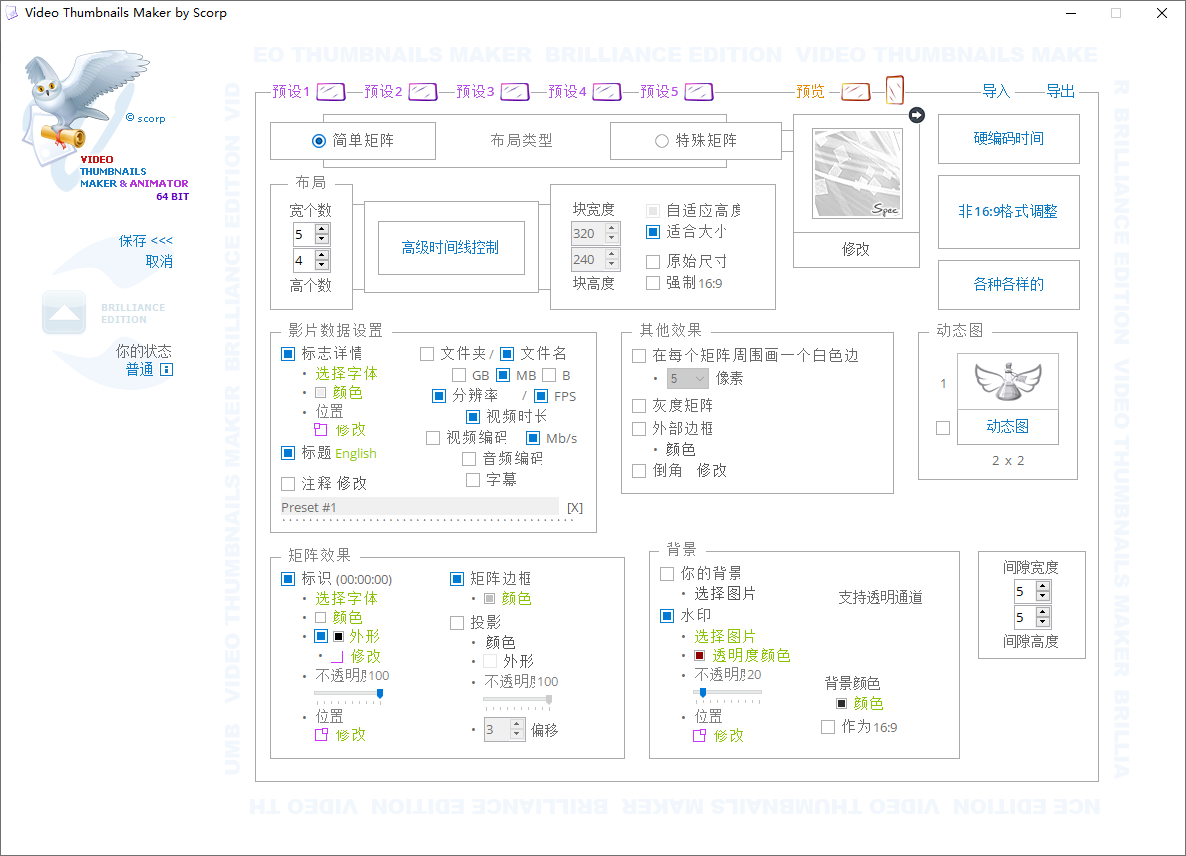Click the orange 预览 preview icon
1186x856 pixels.
[x=855, y=91]
